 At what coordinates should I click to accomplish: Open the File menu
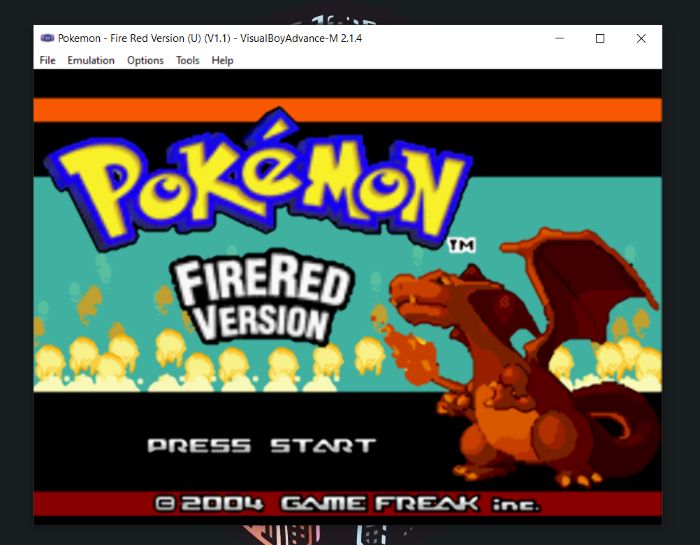click(x=47, y=60)
